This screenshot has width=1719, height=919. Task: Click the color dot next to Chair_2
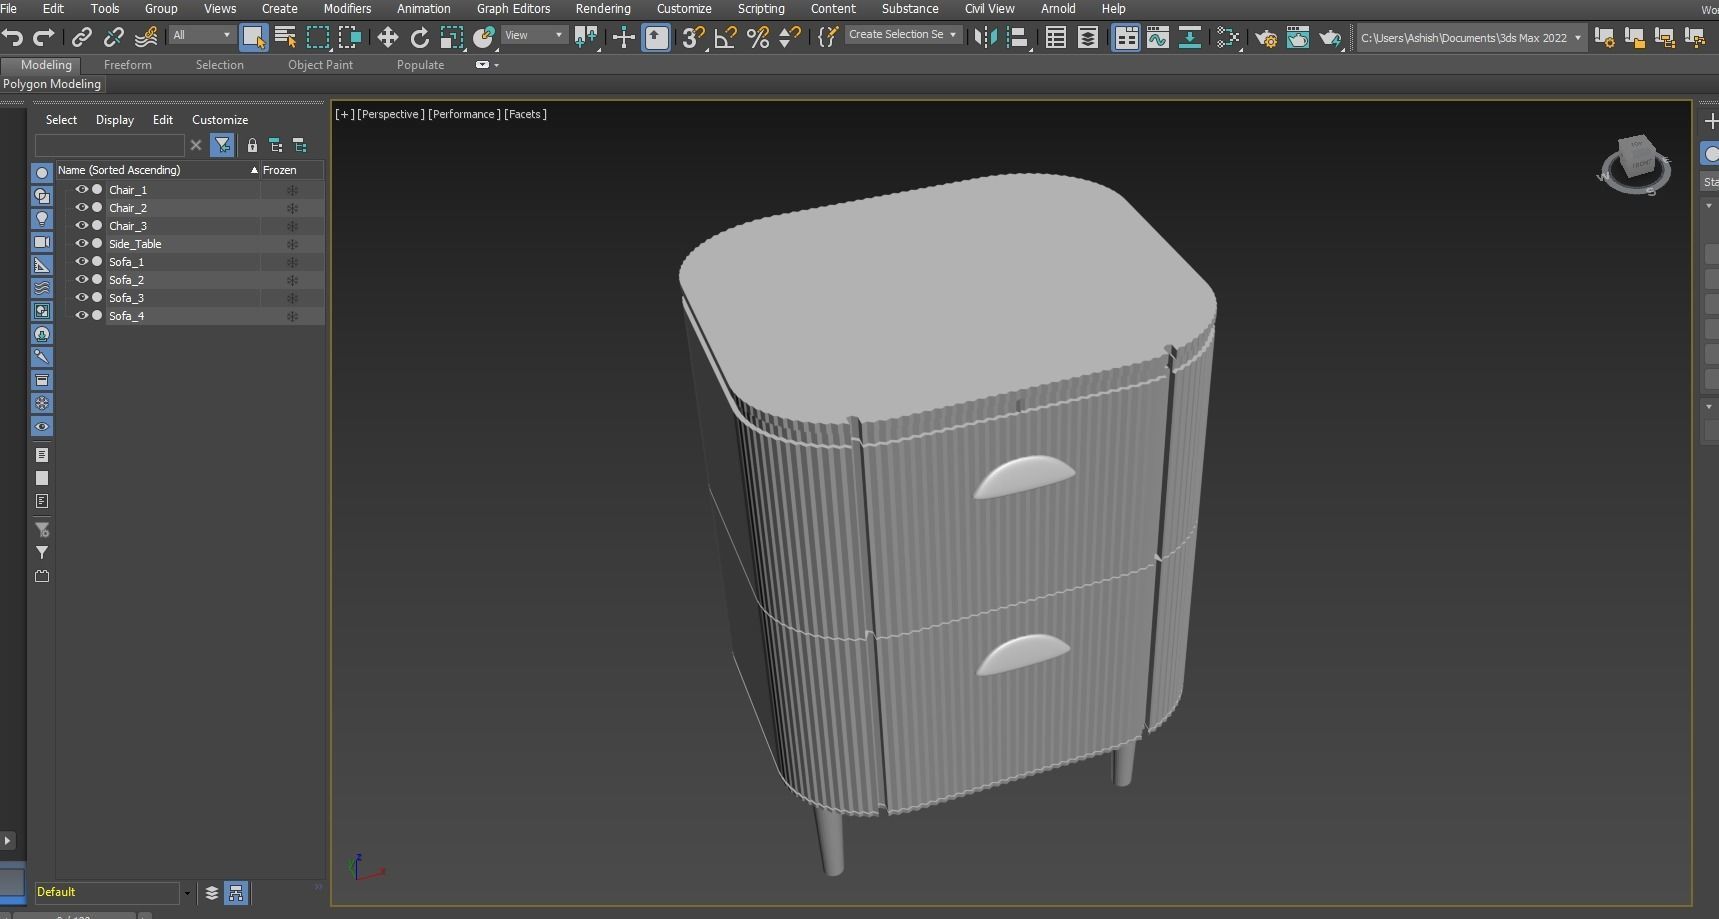pyautogui.click(x=97, y=207)
